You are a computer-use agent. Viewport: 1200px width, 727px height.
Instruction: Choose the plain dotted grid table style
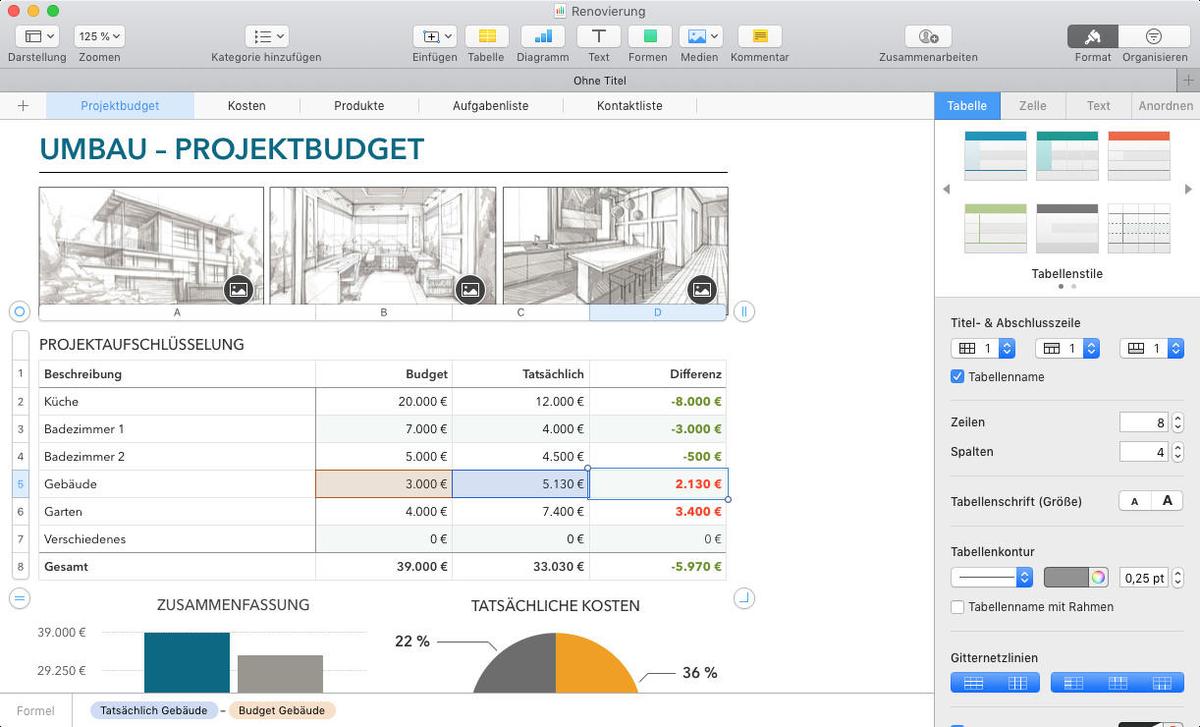point(1139,228)
